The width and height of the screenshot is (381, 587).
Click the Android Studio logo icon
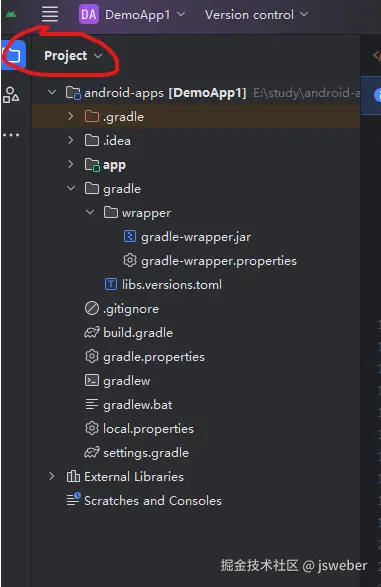(11, 15)
